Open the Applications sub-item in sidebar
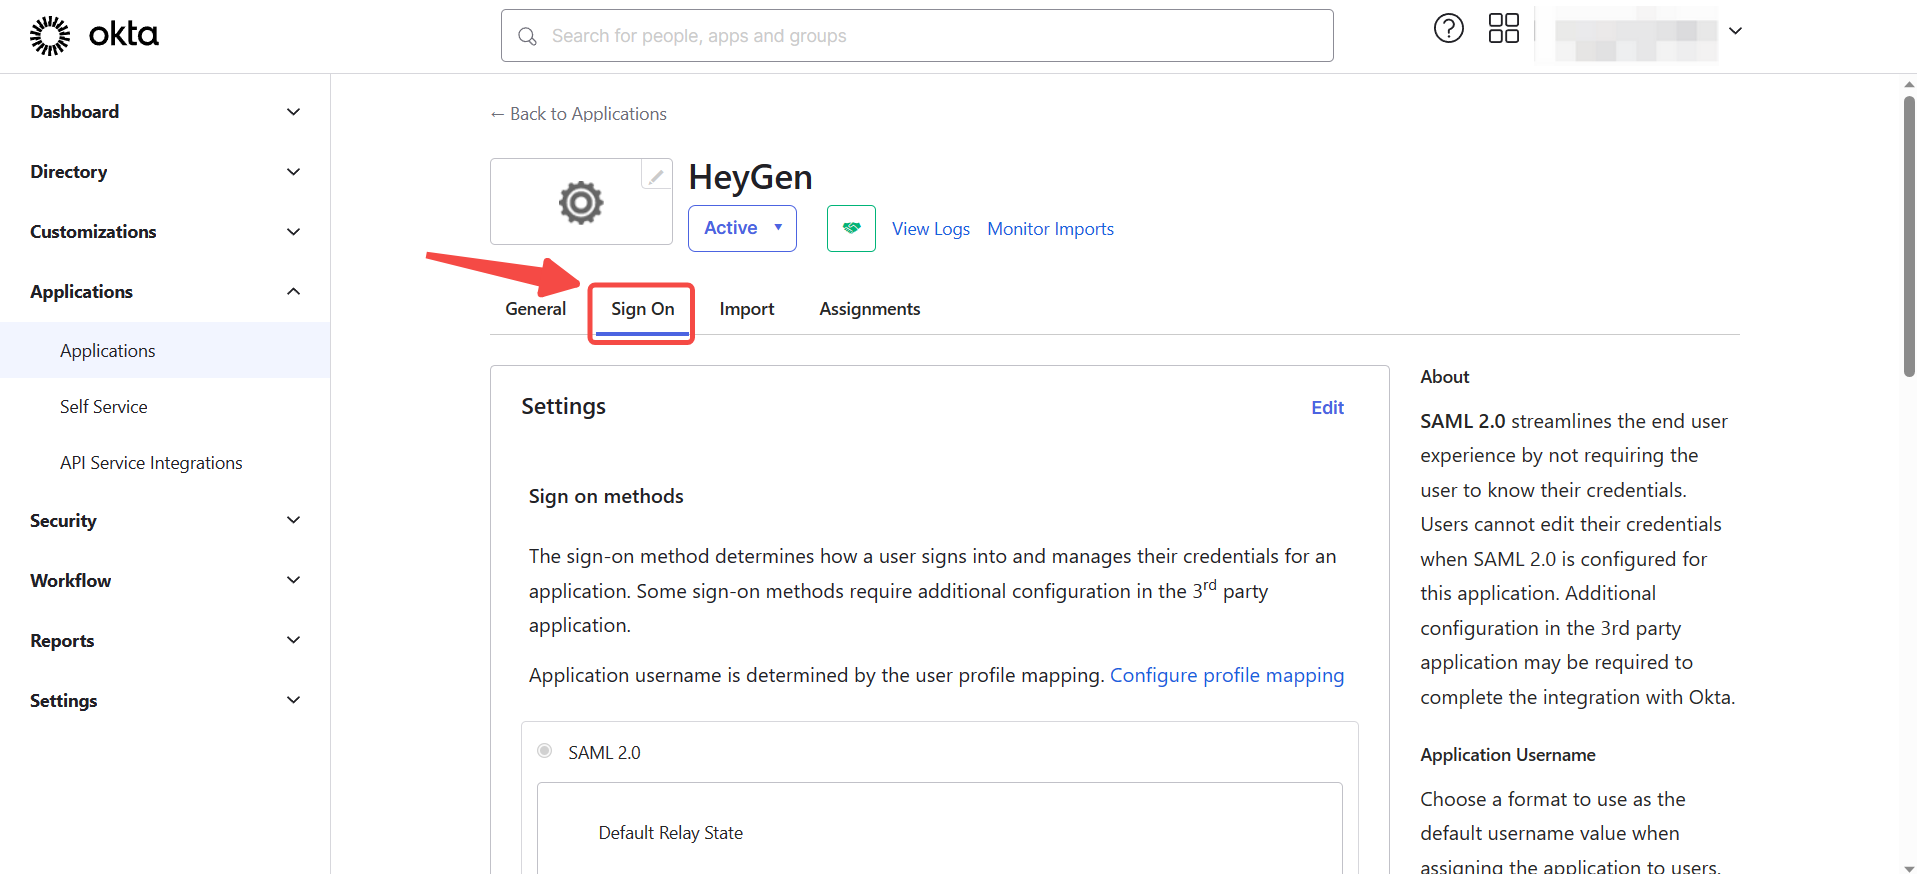The width and height of the screenshot is (1917, 874). (165, 351)
